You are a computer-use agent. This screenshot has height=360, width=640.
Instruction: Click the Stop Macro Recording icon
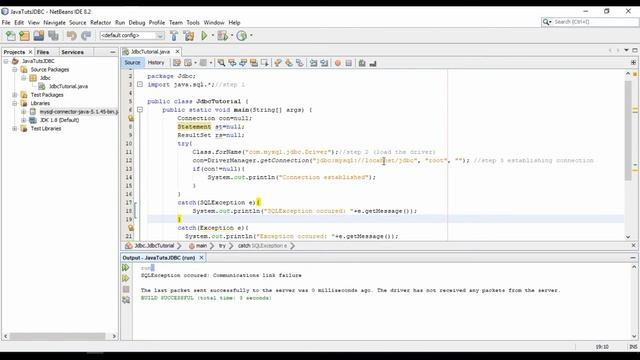pos(349,63)
